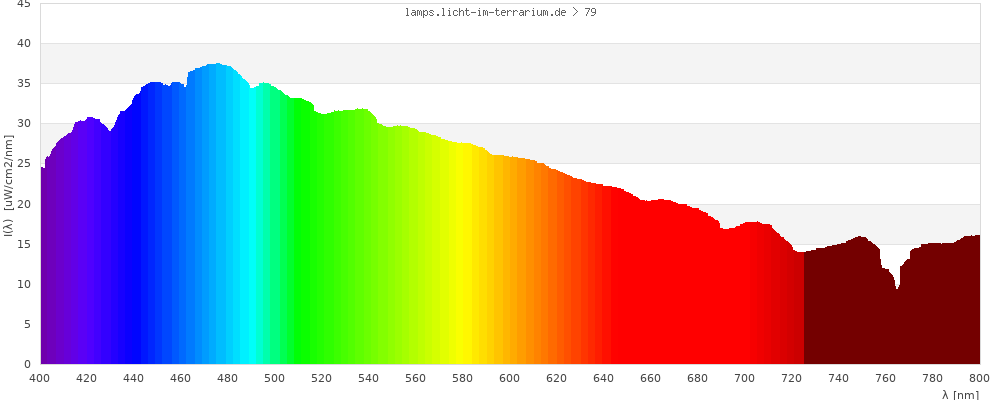The width and height of the screenshot is (1000, 400).
Task: Click the 600 wavelength axis label
Action: tap(510, 378)
